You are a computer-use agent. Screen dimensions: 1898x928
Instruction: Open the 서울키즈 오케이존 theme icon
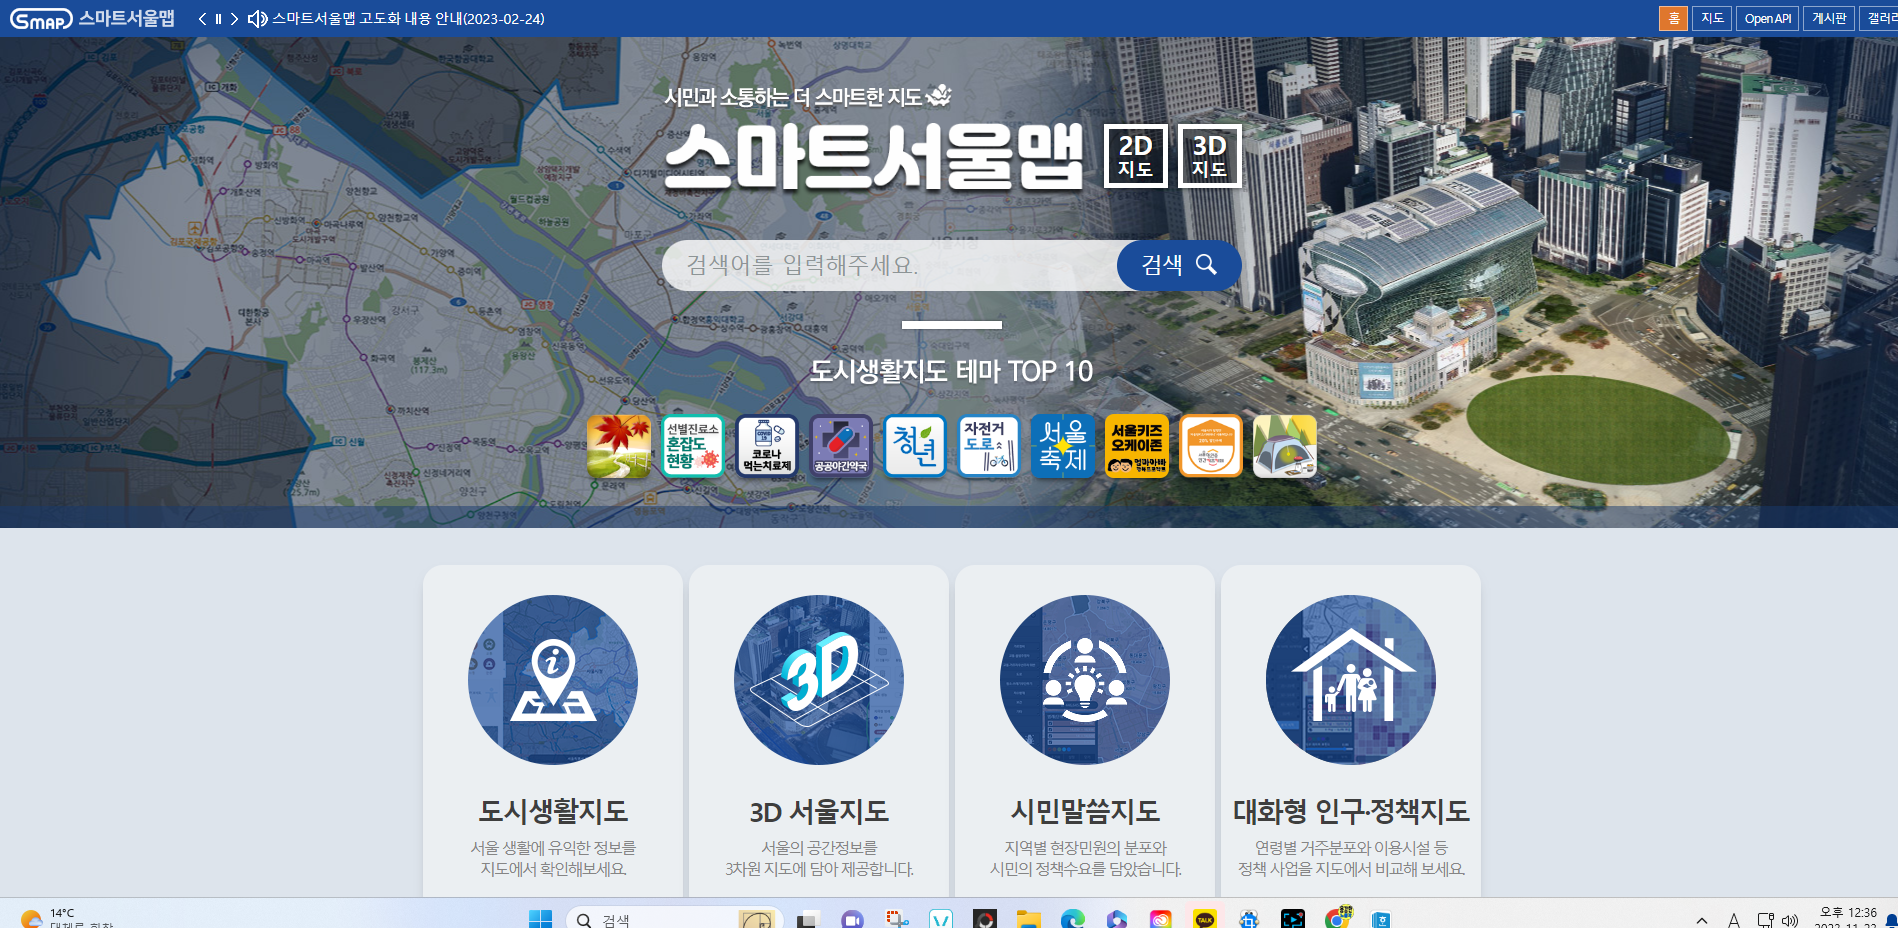tap(1137, 446)
